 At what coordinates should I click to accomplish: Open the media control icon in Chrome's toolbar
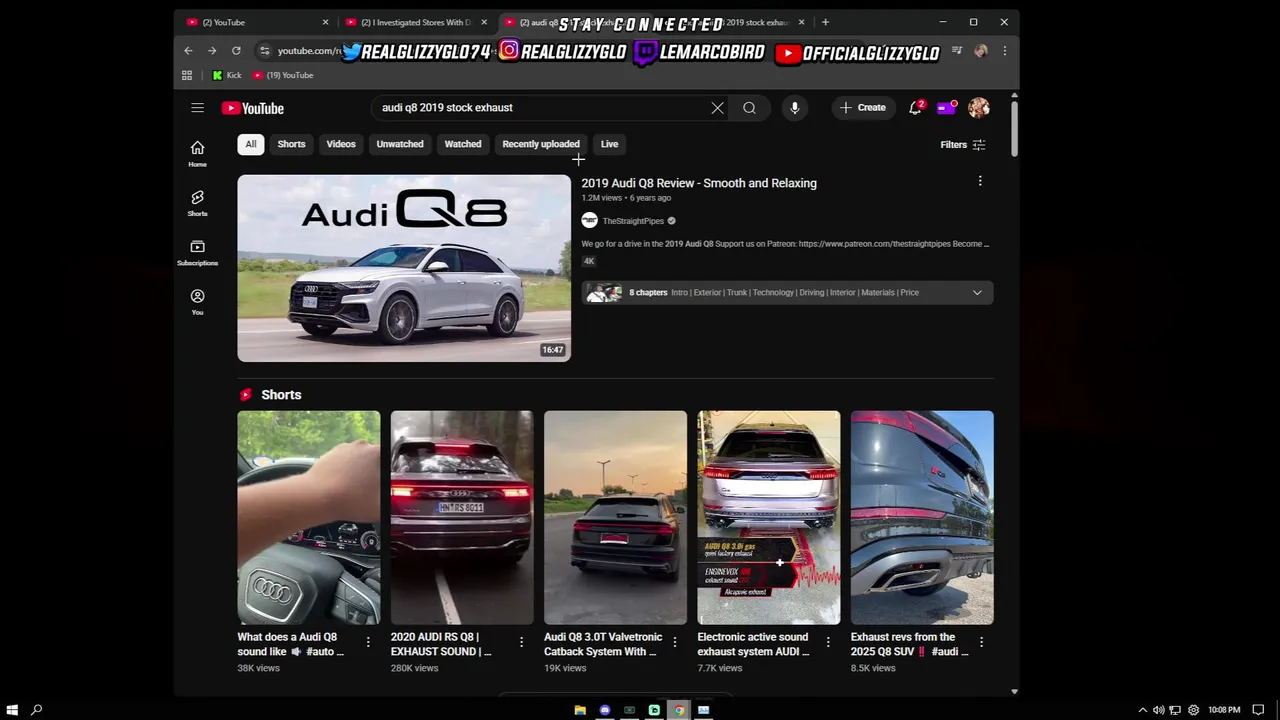coord(957,51)
